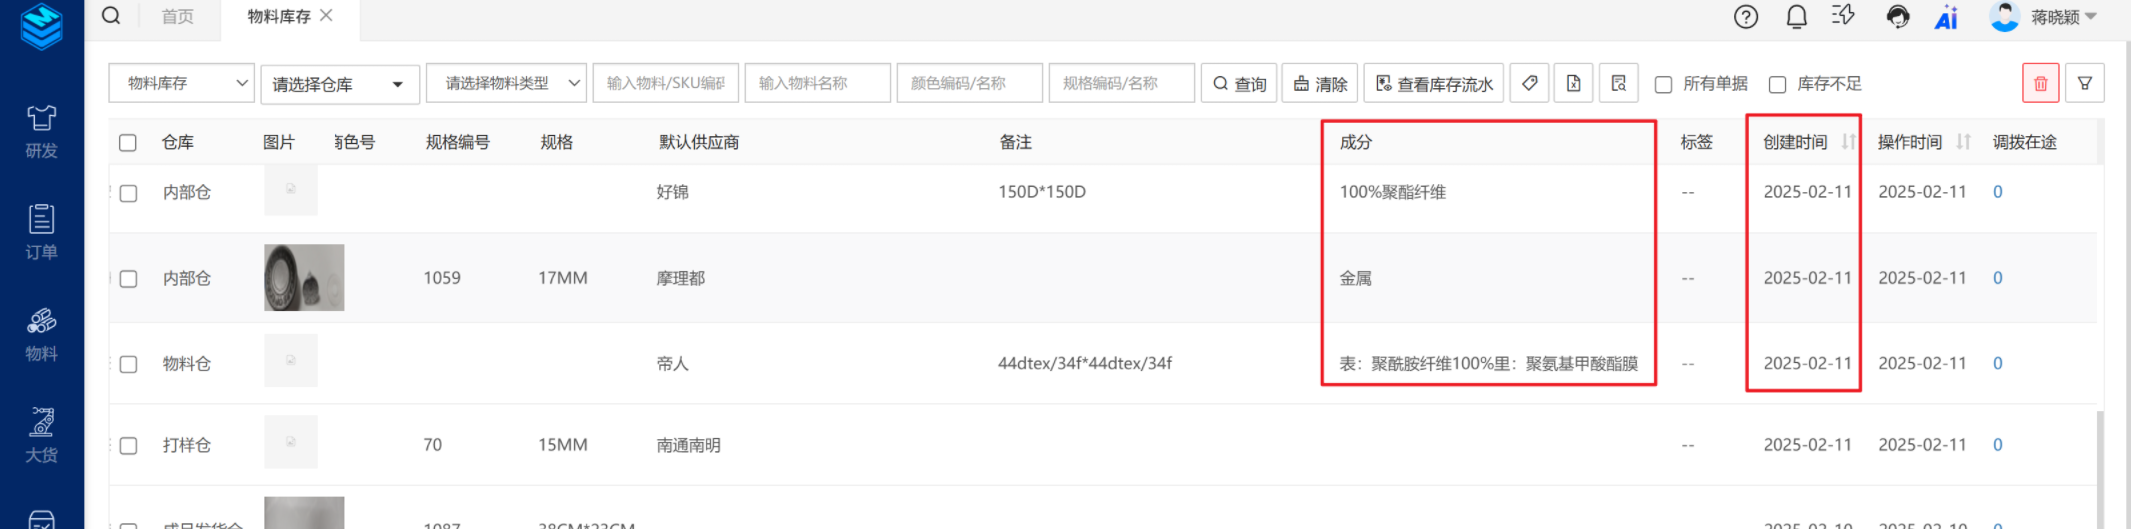Click the 查看库存流水 button
2131x529 pixels.
point(1434,84)
